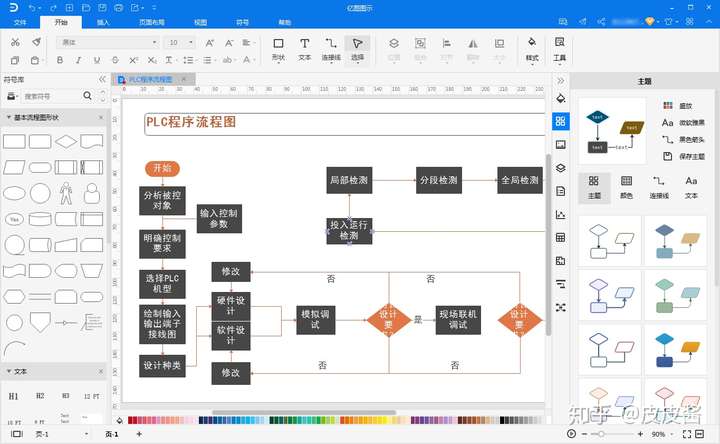Image resolution: width=720 pixels, height=444 pixels.
Task: Select the 文本 sub-tab in theme panel
Action: tap(691, 187)
